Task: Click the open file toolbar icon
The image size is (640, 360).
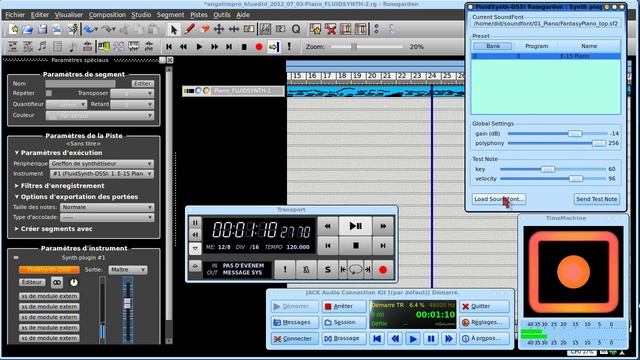Action: (x=27, y=29)
